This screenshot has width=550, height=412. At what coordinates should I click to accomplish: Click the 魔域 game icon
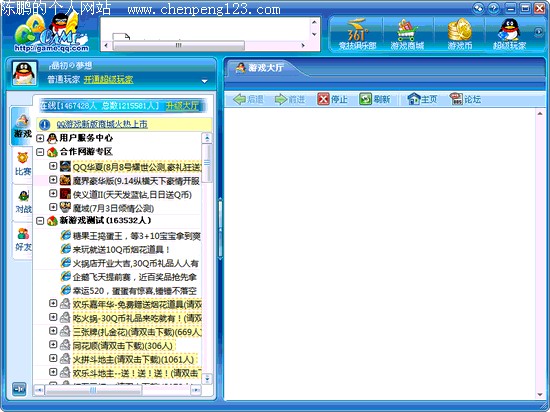65,207
